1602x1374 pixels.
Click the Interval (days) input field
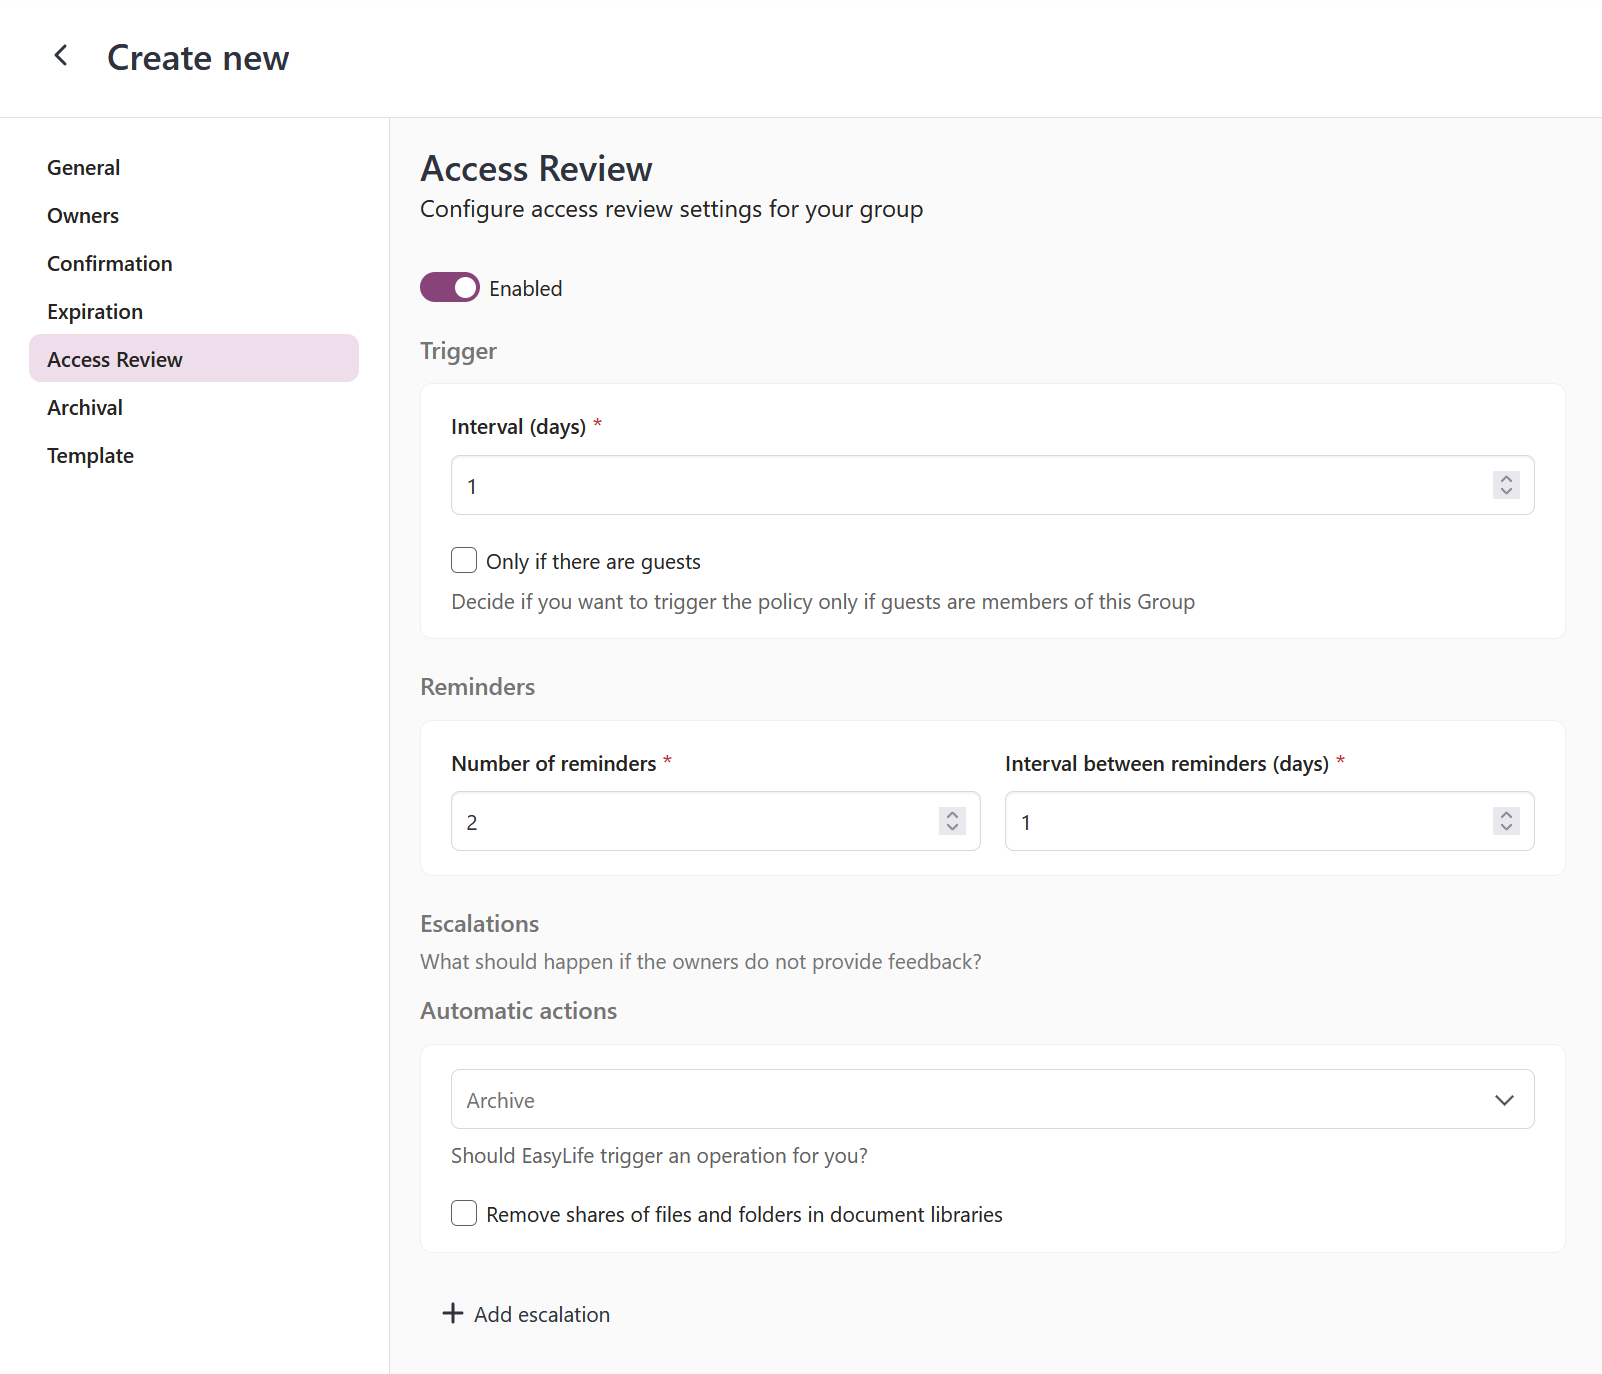900,485
